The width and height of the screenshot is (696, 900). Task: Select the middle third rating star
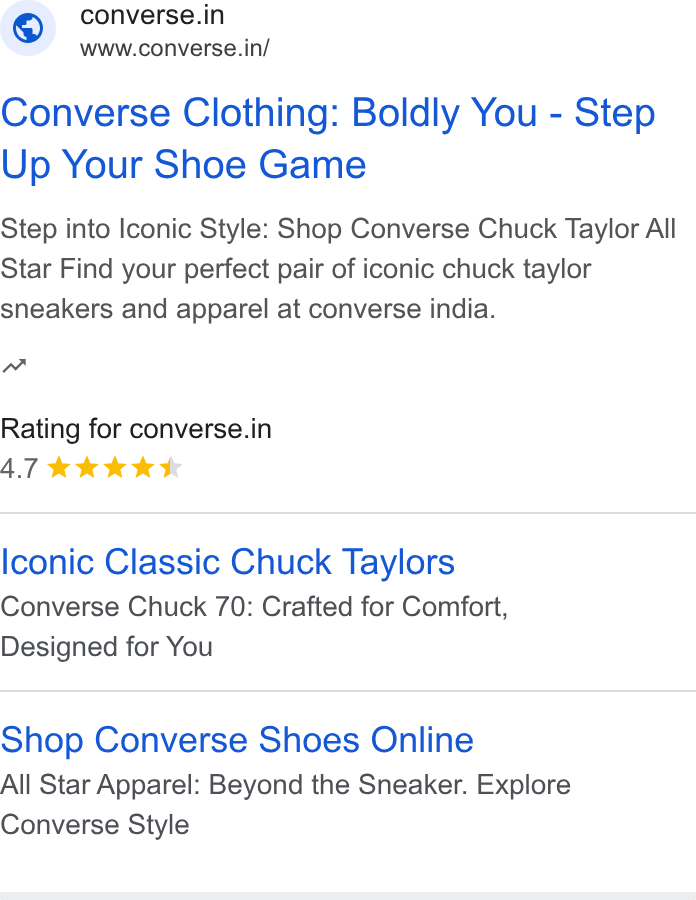[x=115, y=467]
